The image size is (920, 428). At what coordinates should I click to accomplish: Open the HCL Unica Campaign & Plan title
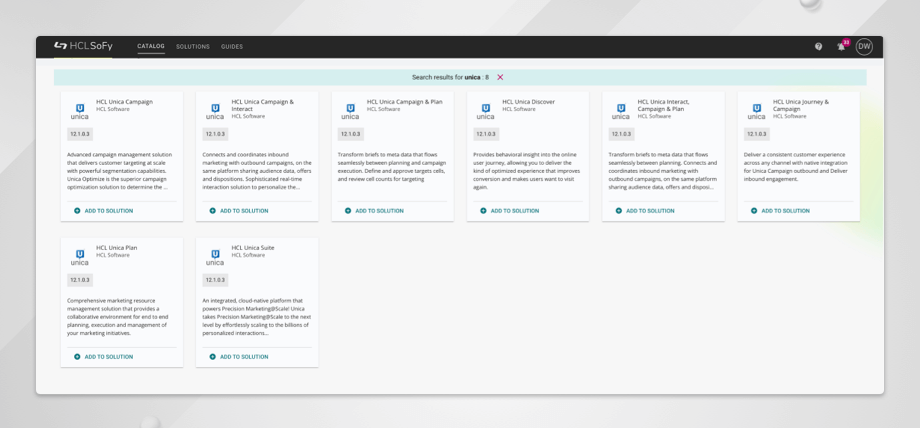(405, 102)
